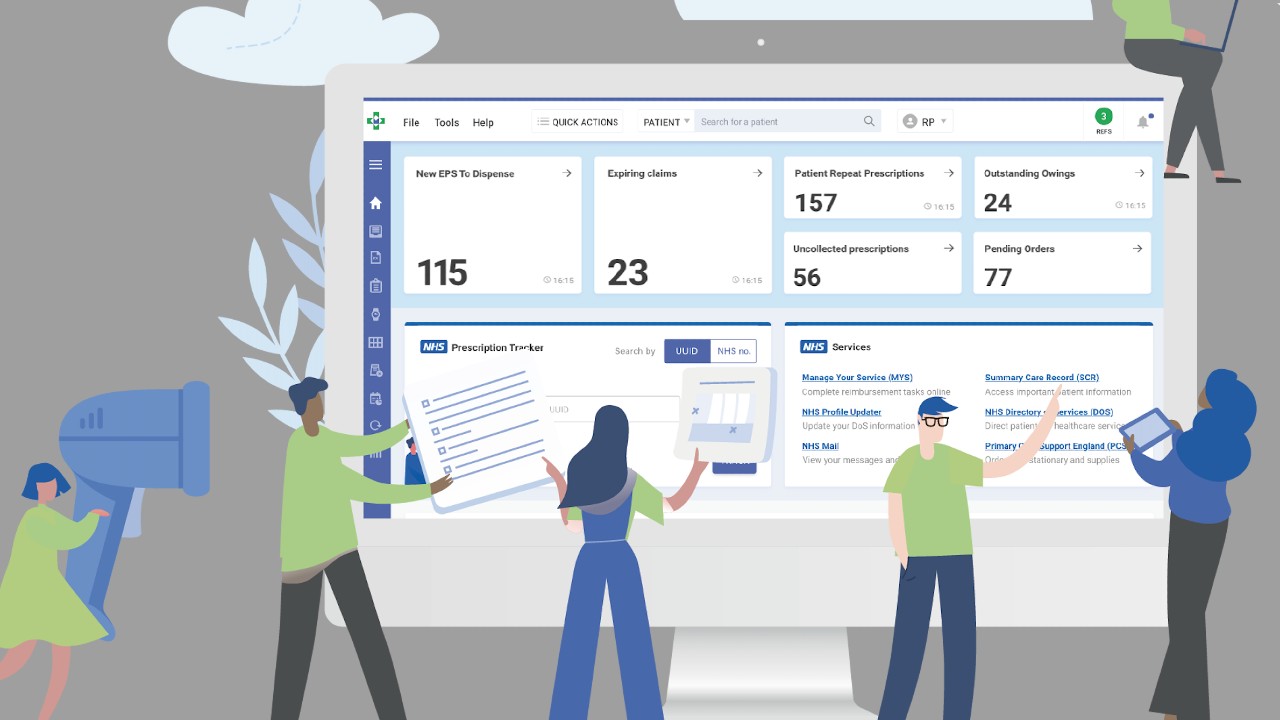1280x720 pixels.
Task: Open Manage Your Service (MYS) link
Action: (857, 378)
